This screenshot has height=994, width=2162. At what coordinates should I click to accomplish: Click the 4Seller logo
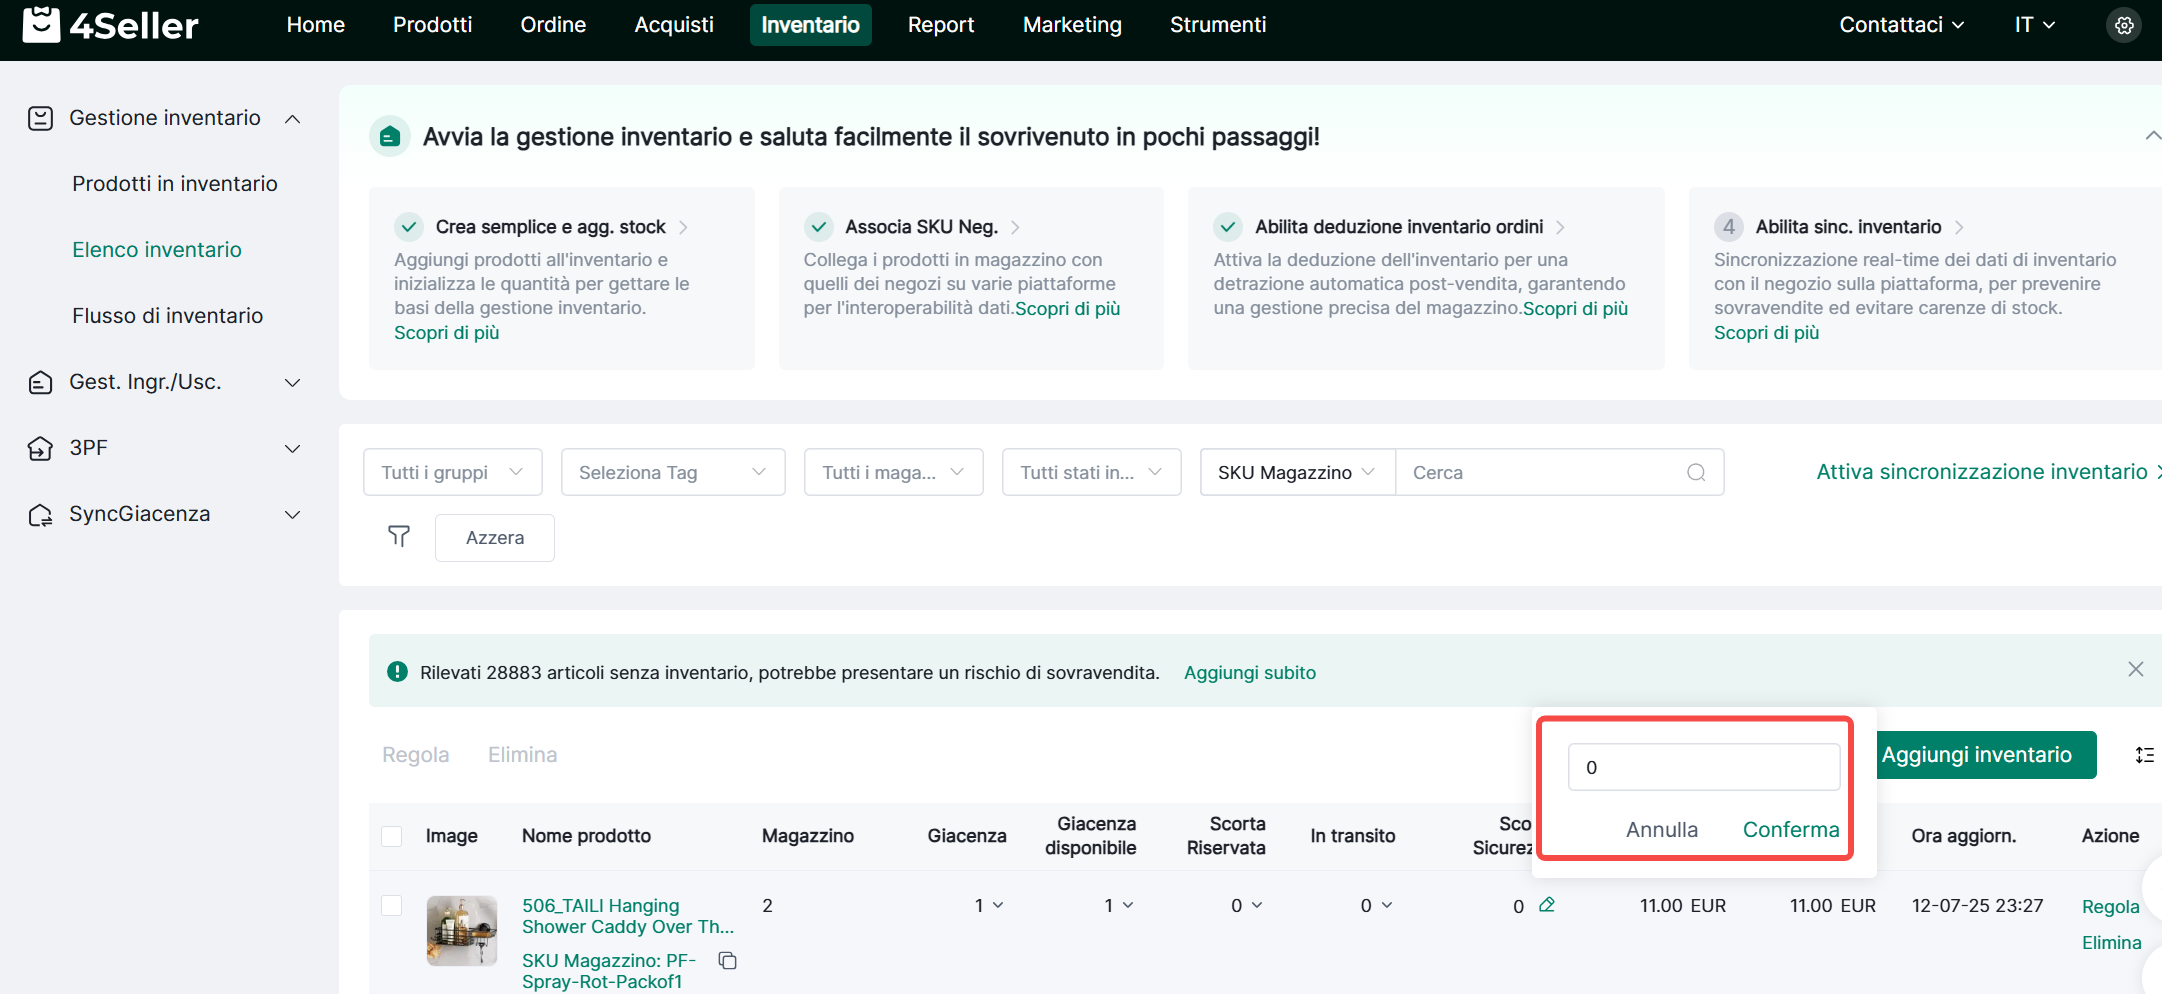[110, 25]
